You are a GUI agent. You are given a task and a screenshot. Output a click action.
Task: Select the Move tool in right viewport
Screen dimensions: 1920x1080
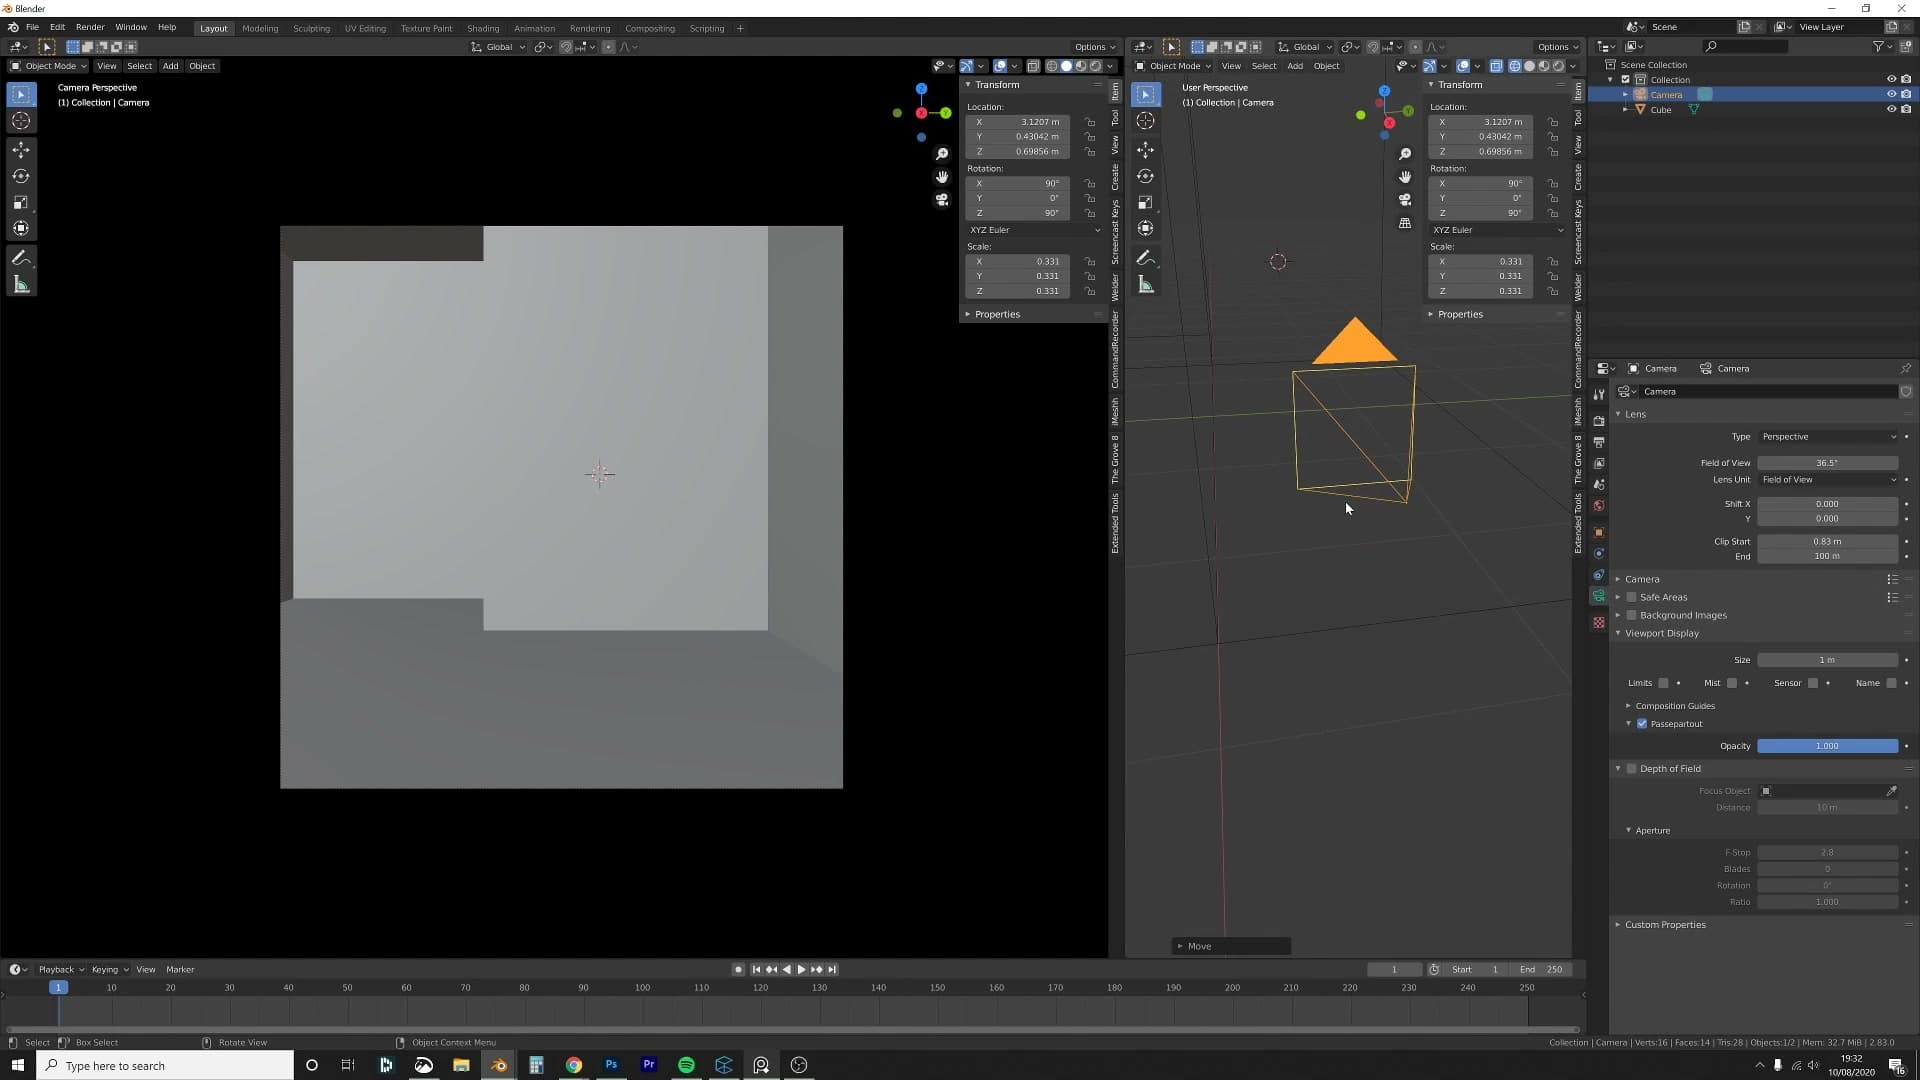pos(1146,150)
